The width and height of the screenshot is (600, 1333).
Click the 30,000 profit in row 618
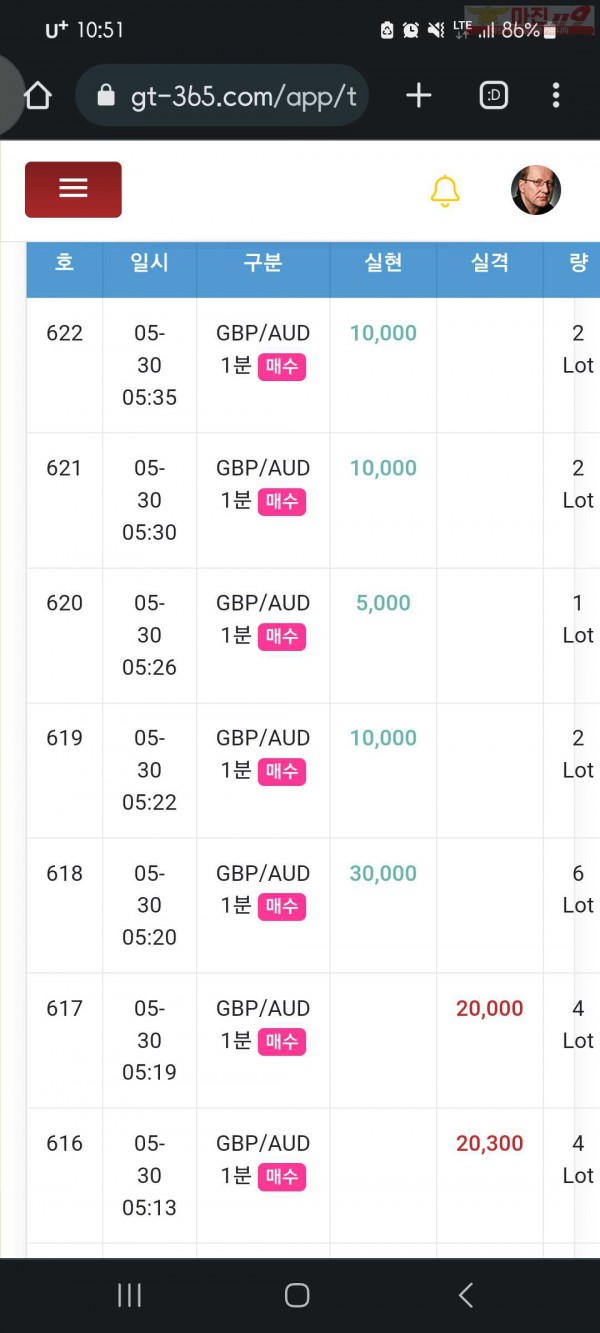click(x=383, y=873)
